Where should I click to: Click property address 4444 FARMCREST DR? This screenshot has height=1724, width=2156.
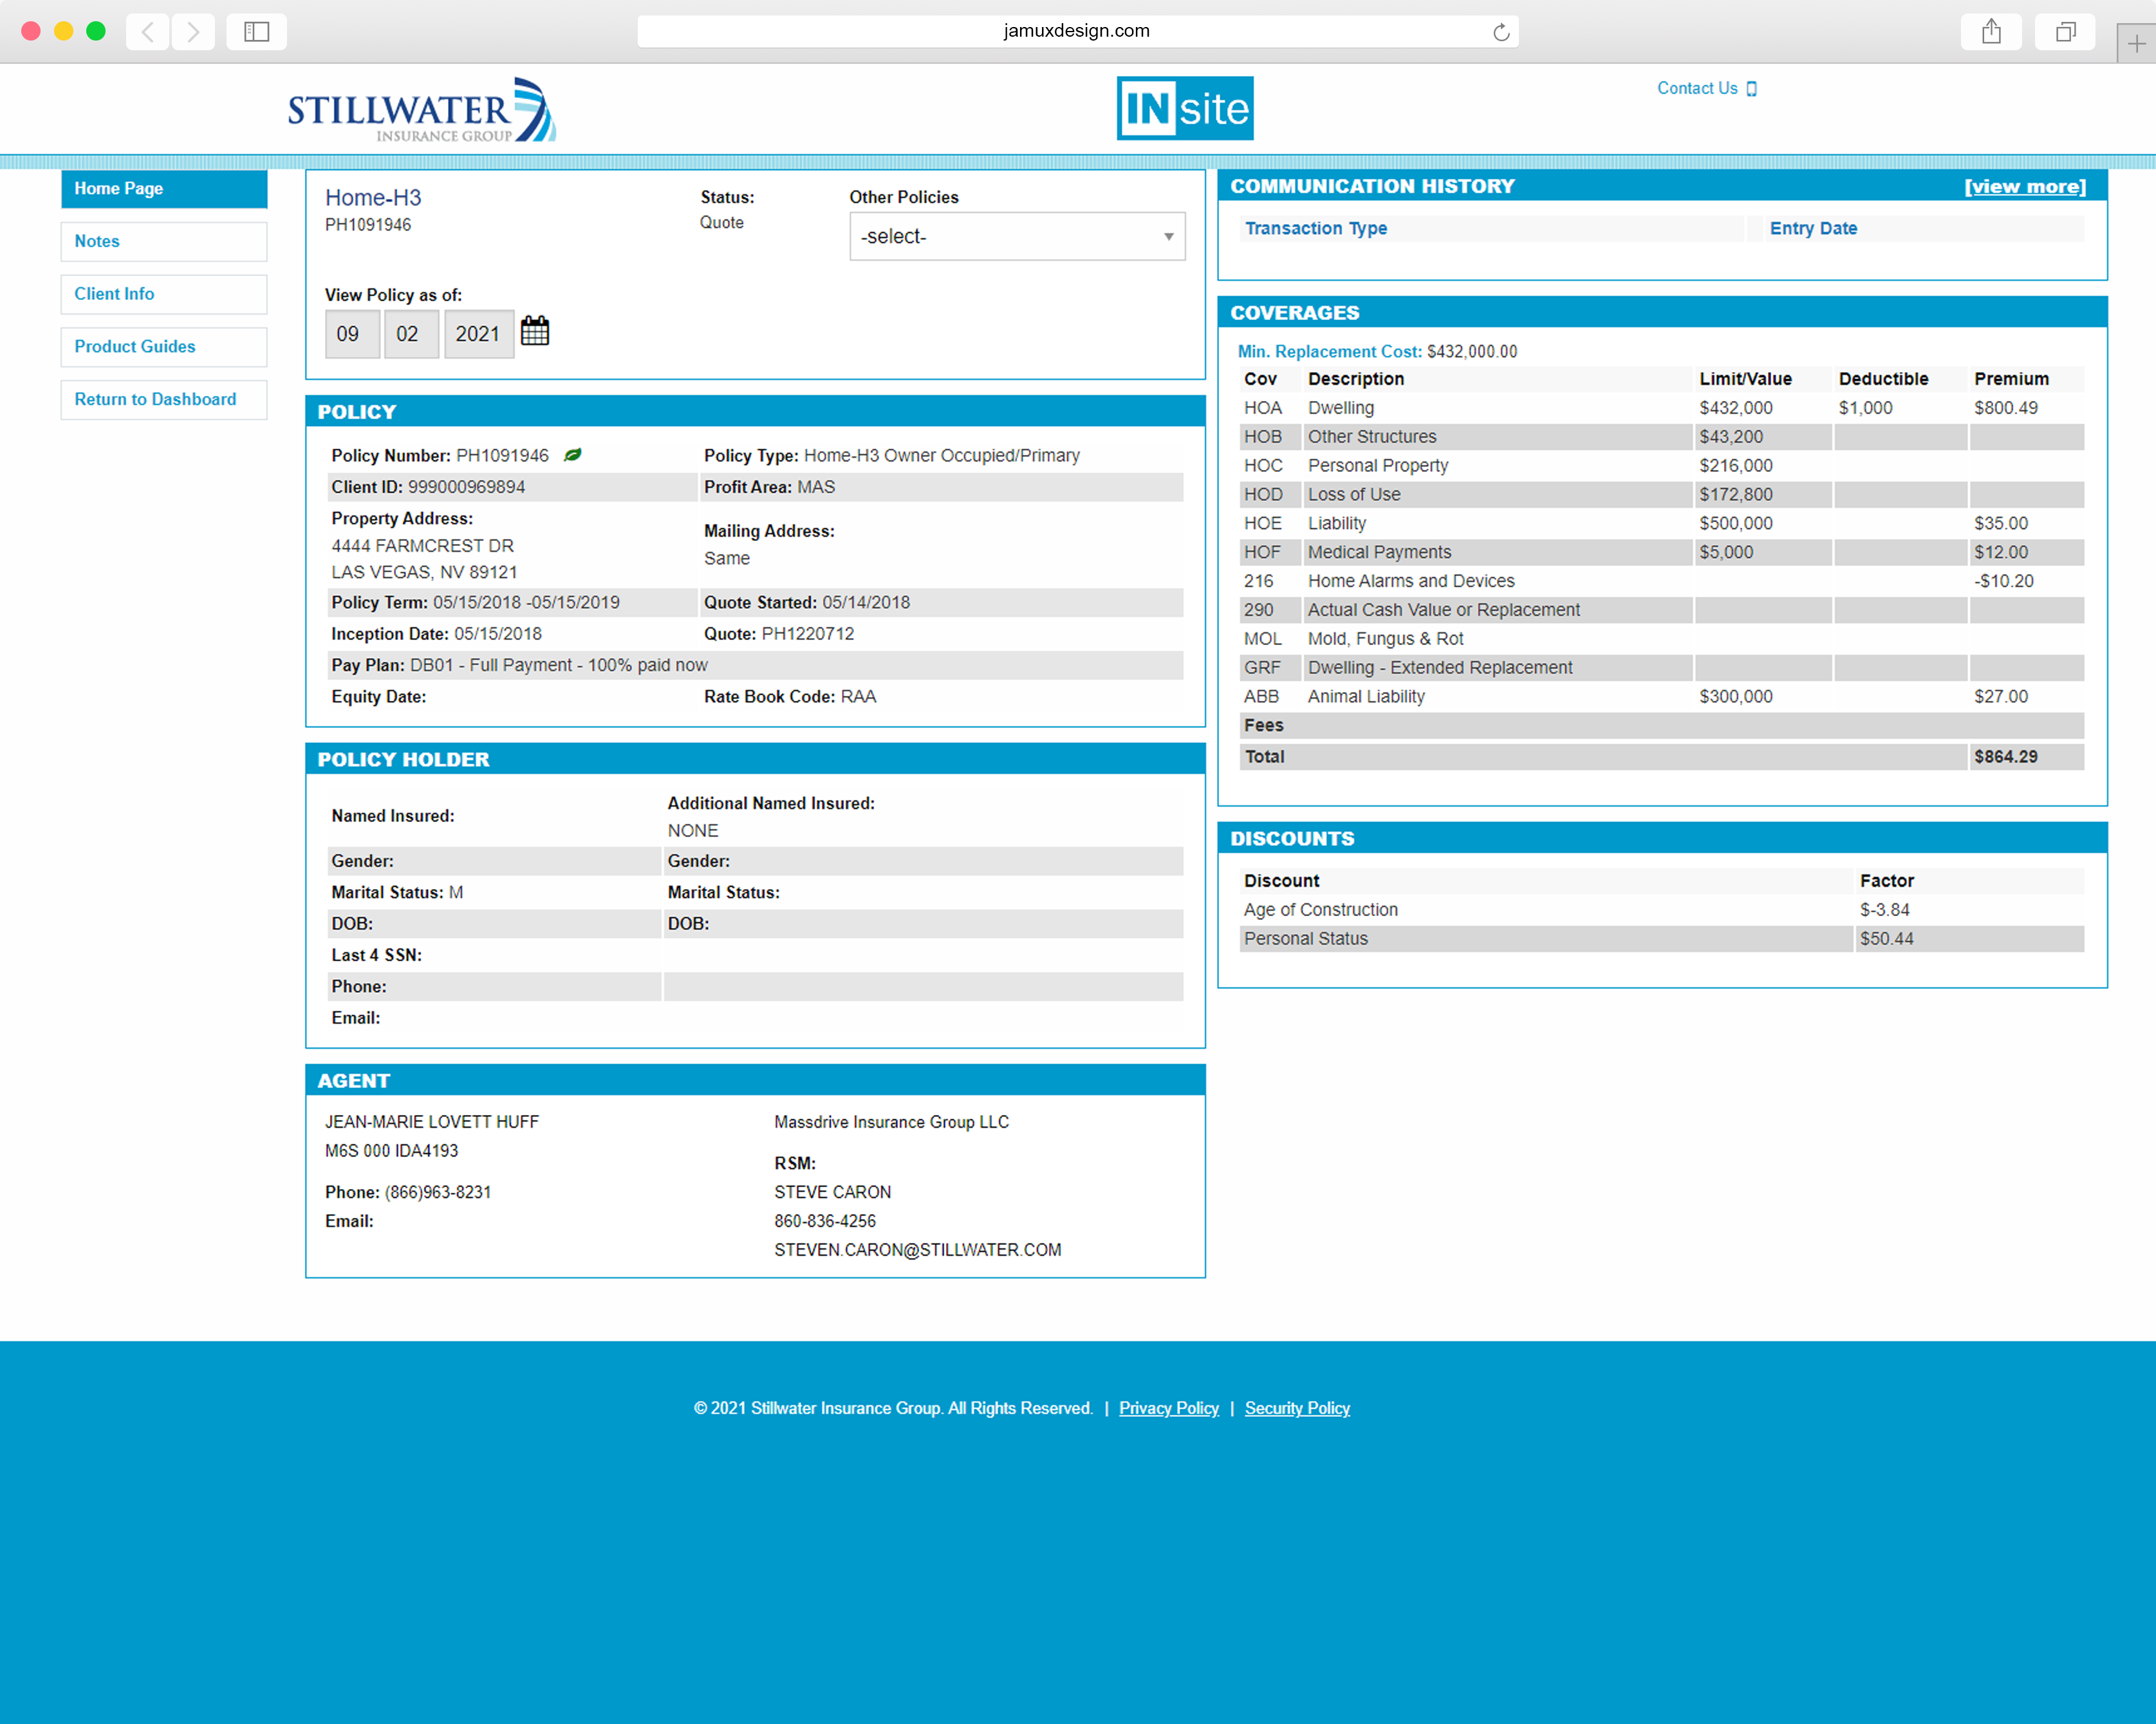[422, 546]
